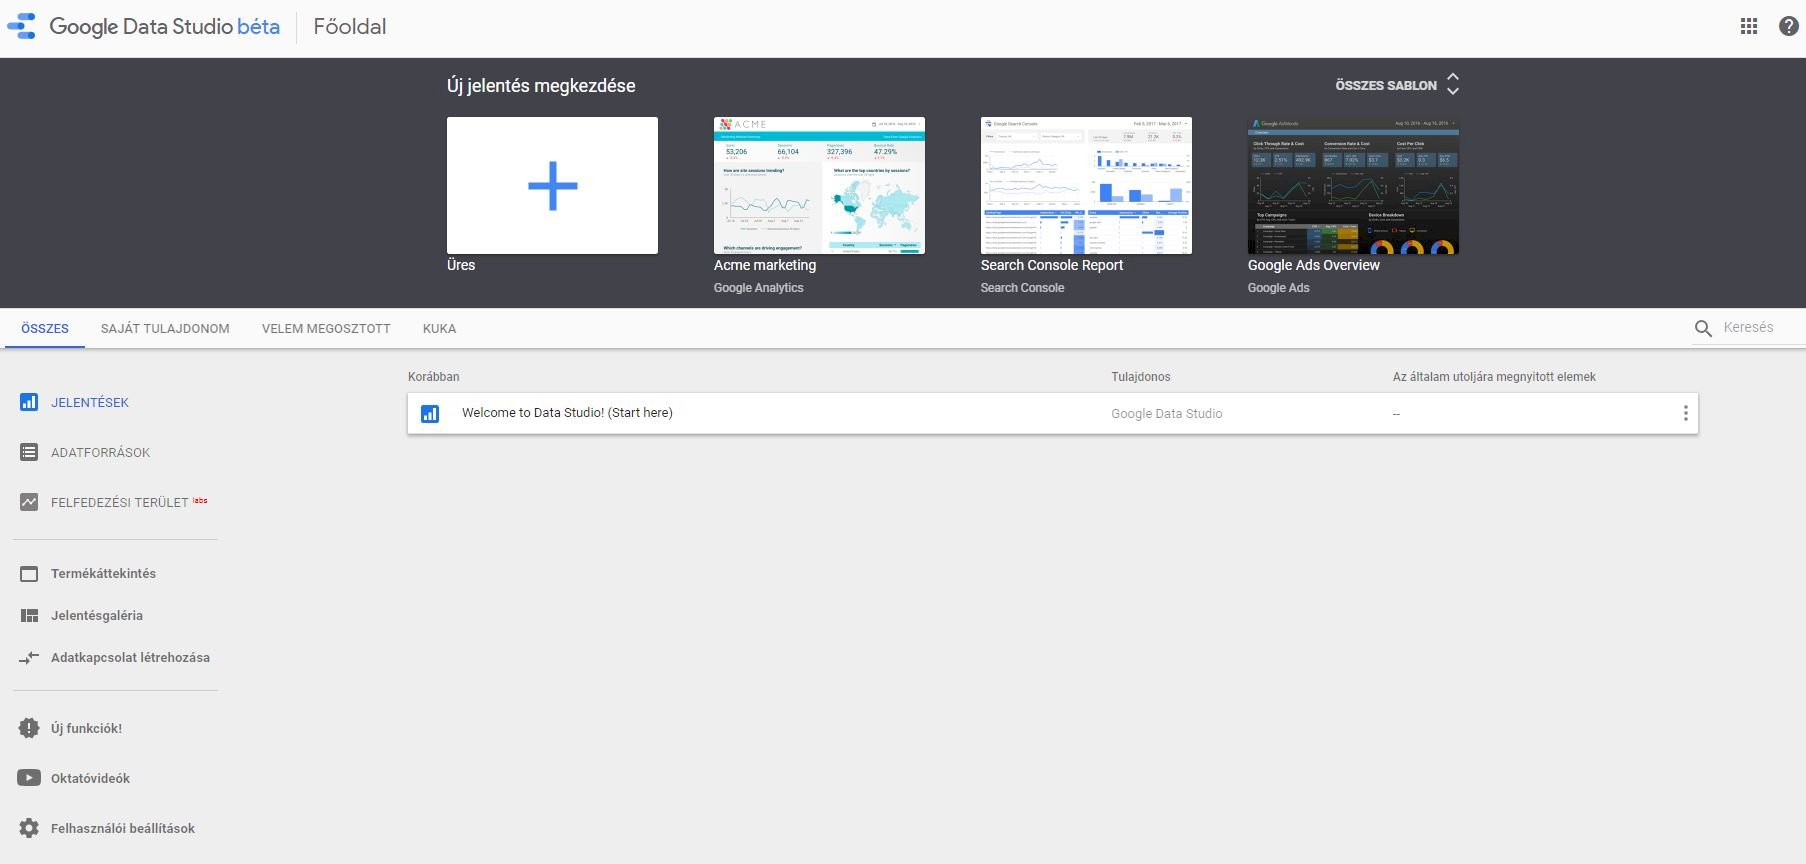Open the three-dot menu for Welcome report
The width and height of the screenshot is (1806, 864).
tap(1685, 413)
